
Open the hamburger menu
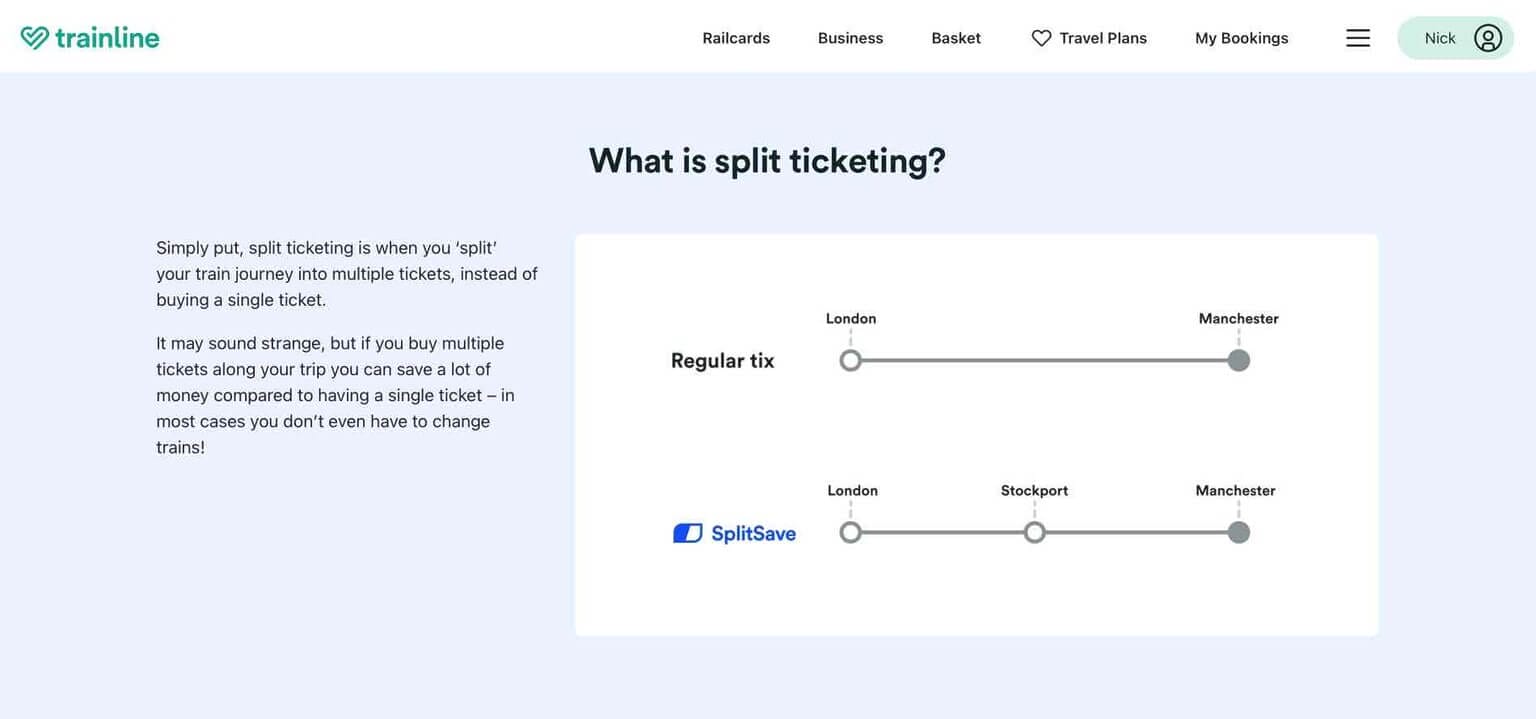pos(1357,37)
